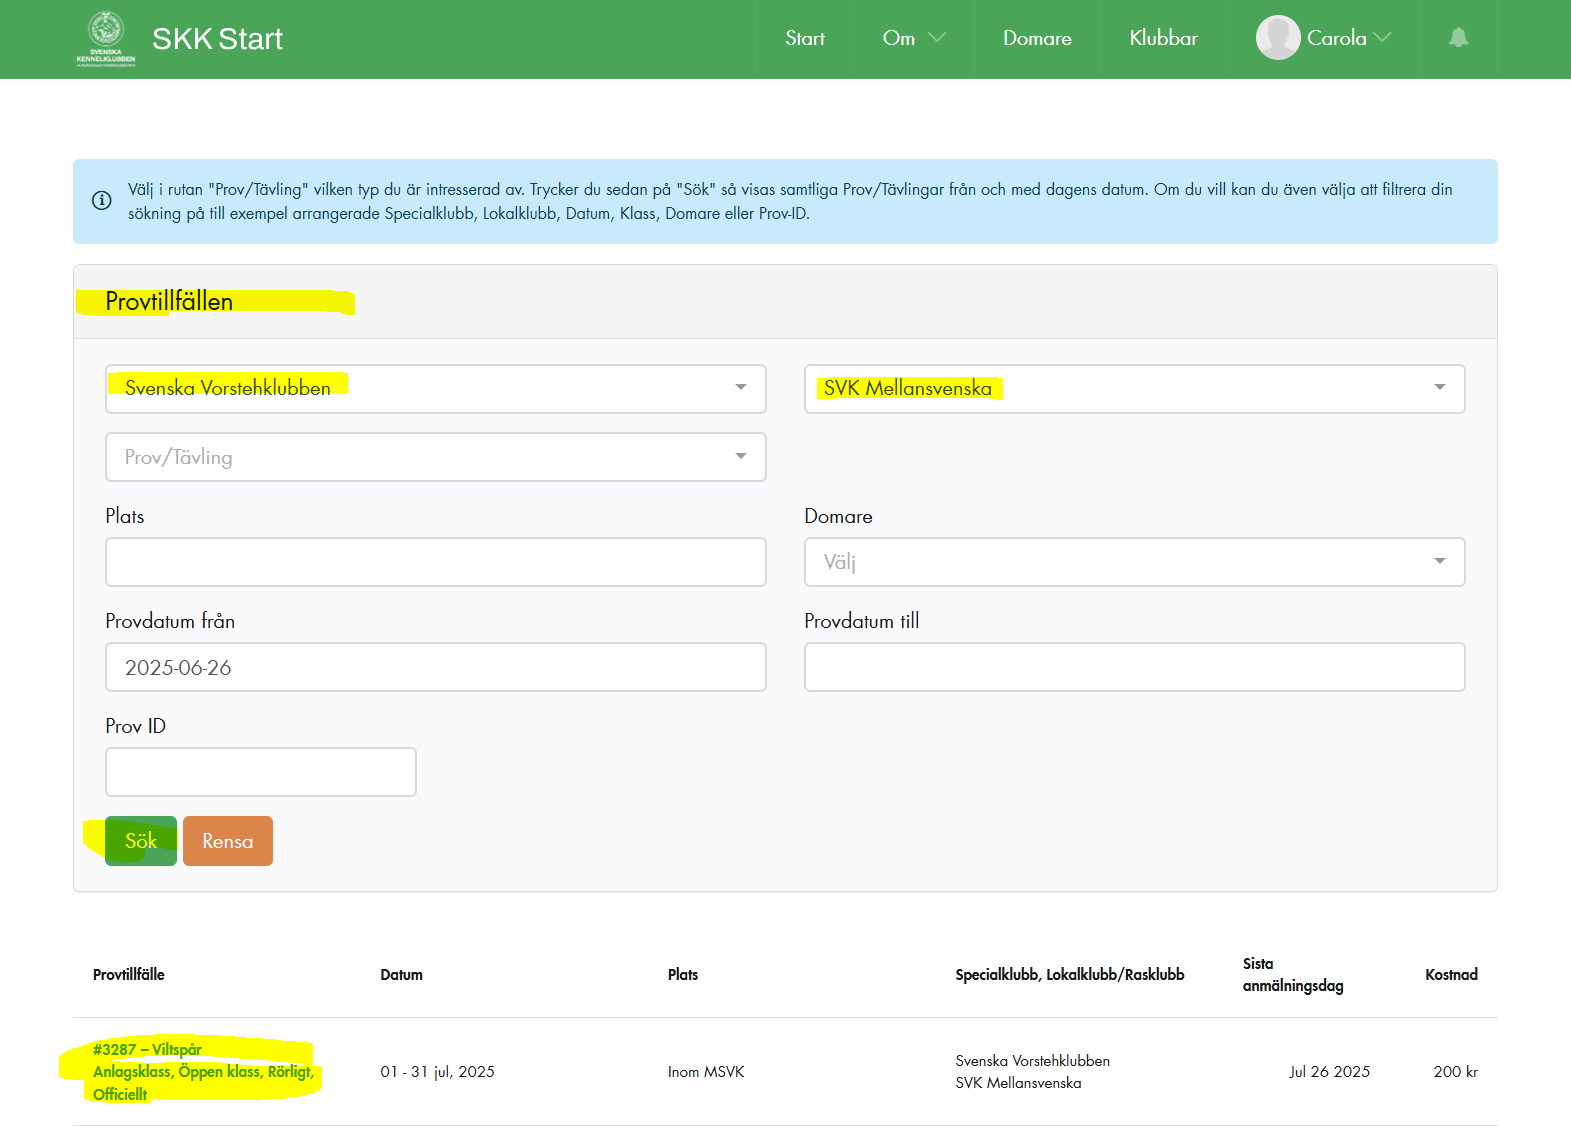
Task: Open result #3287 – Viltspår link
Action: click(x=204, y=1072)
